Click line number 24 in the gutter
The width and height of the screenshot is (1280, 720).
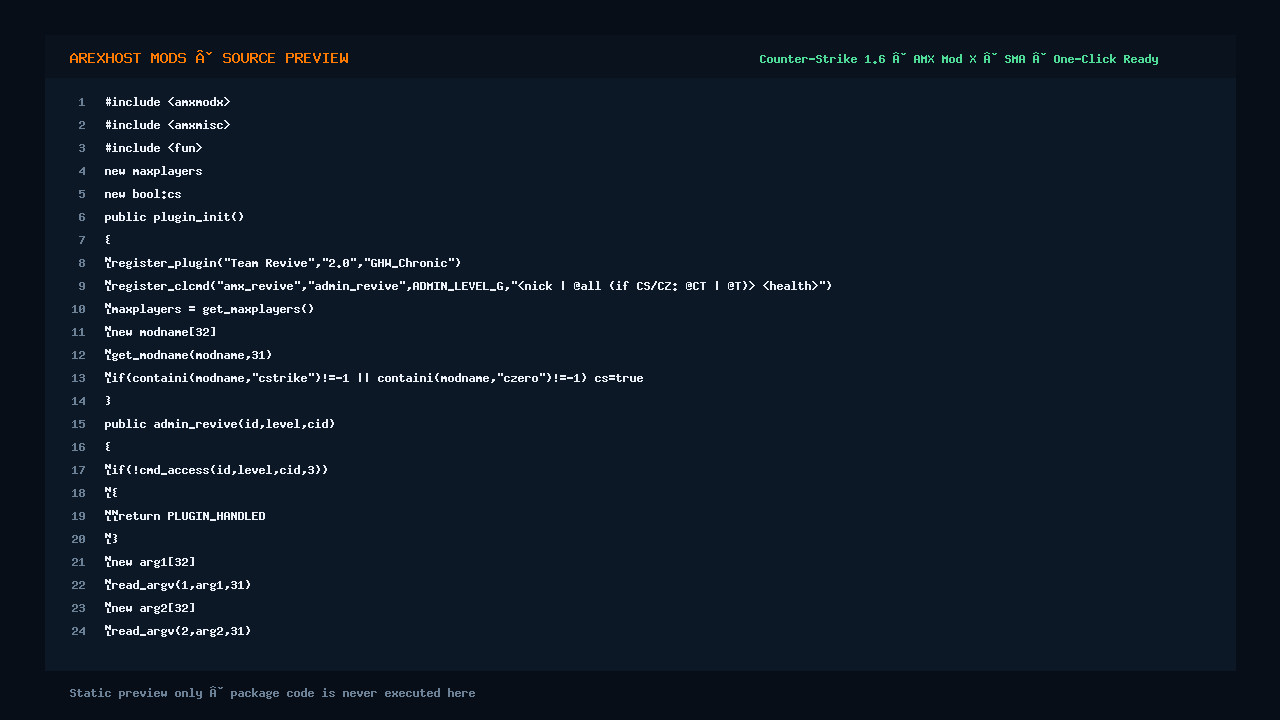(79, 631)
